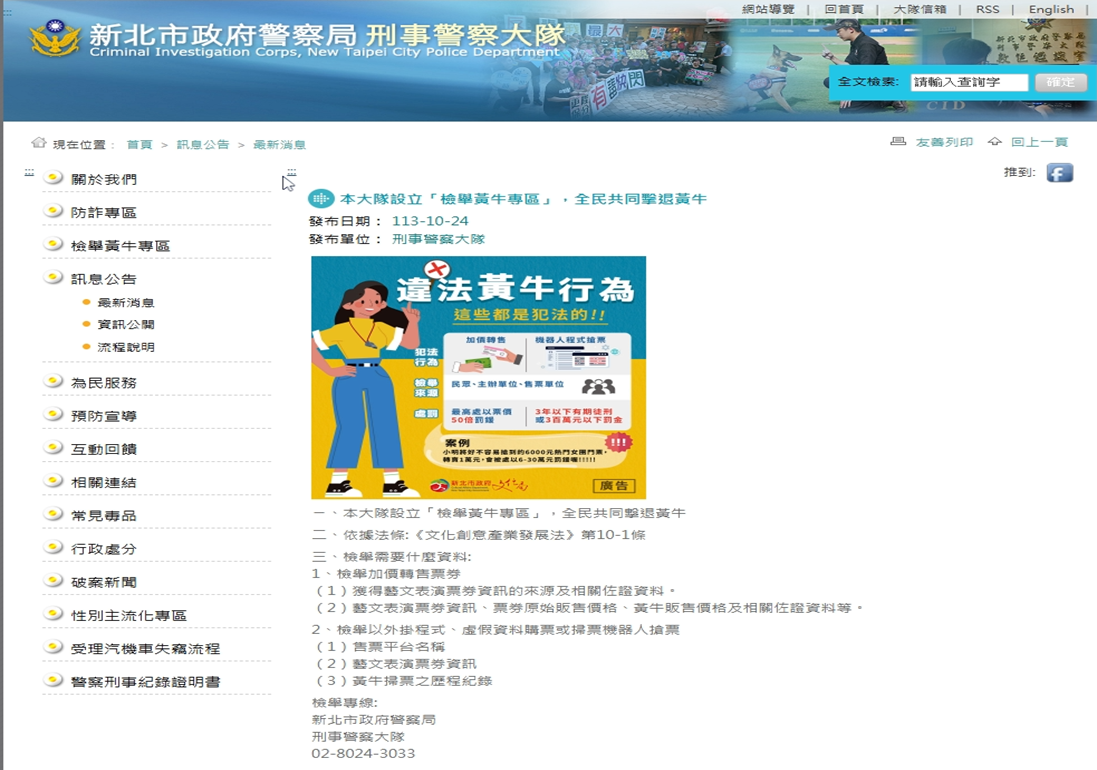
Task: Click the back arrow icon for 回上一頁
Action: coord(994,142)
